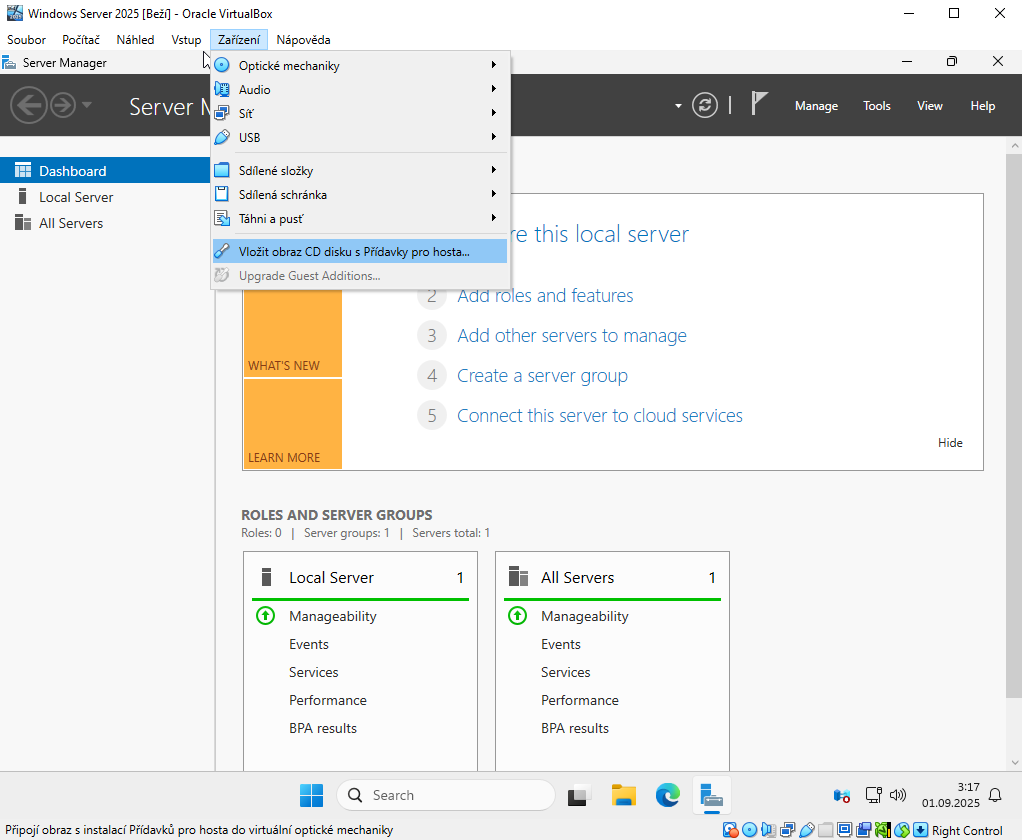Select Vložit obraz CD disku s Přídavky
The width and height of the screenshot is (1022, 840).
354,252
